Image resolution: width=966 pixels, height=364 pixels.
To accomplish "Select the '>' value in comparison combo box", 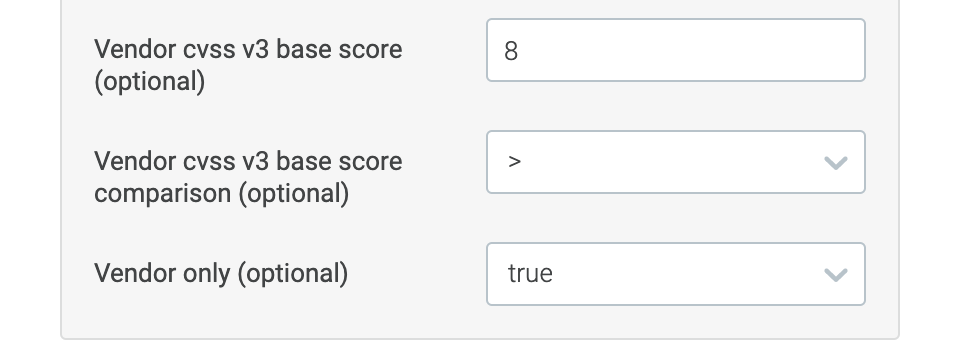I will click(x=514, y=162).
